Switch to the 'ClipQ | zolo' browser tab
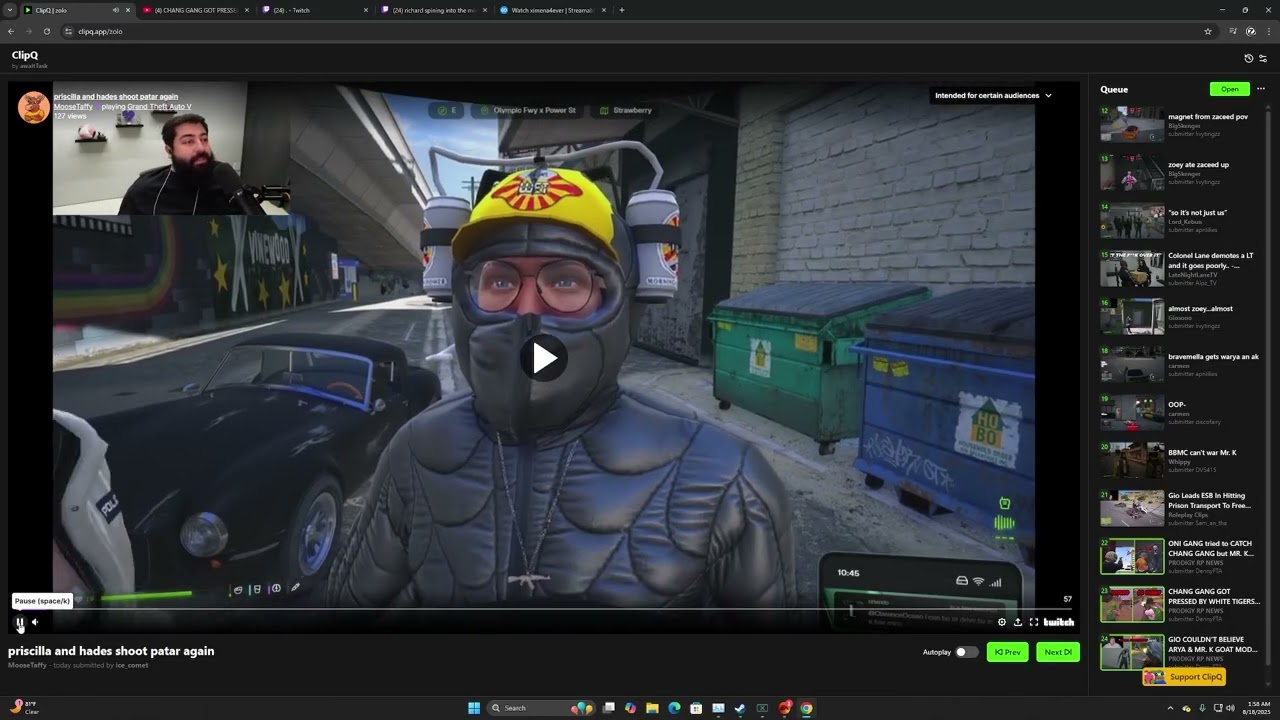 78,10
